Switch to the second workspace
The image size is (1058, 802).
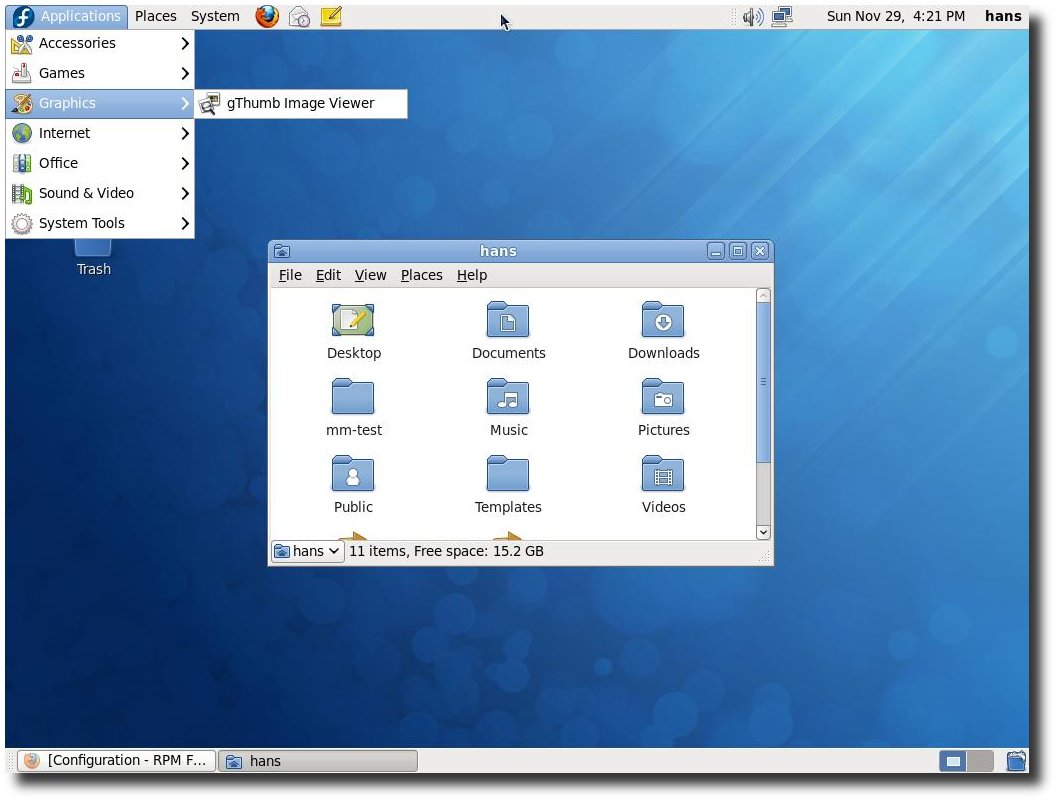[980, 762]
